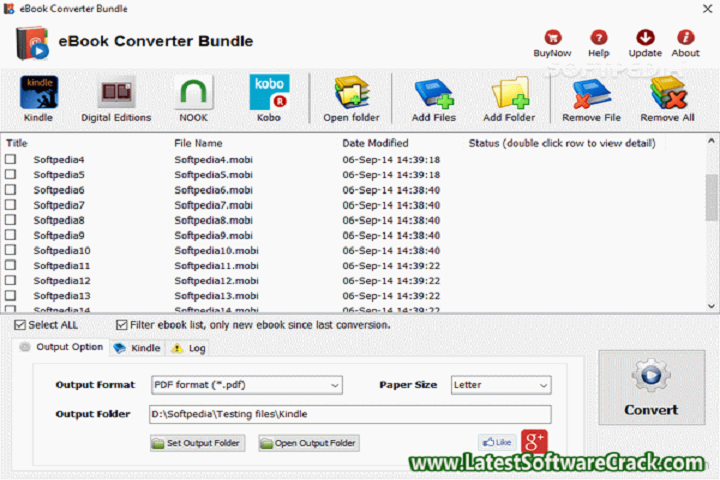This screenshot has width=720, height=480.
Task: Click Remove All books icon
Action: tap(668, 92)
